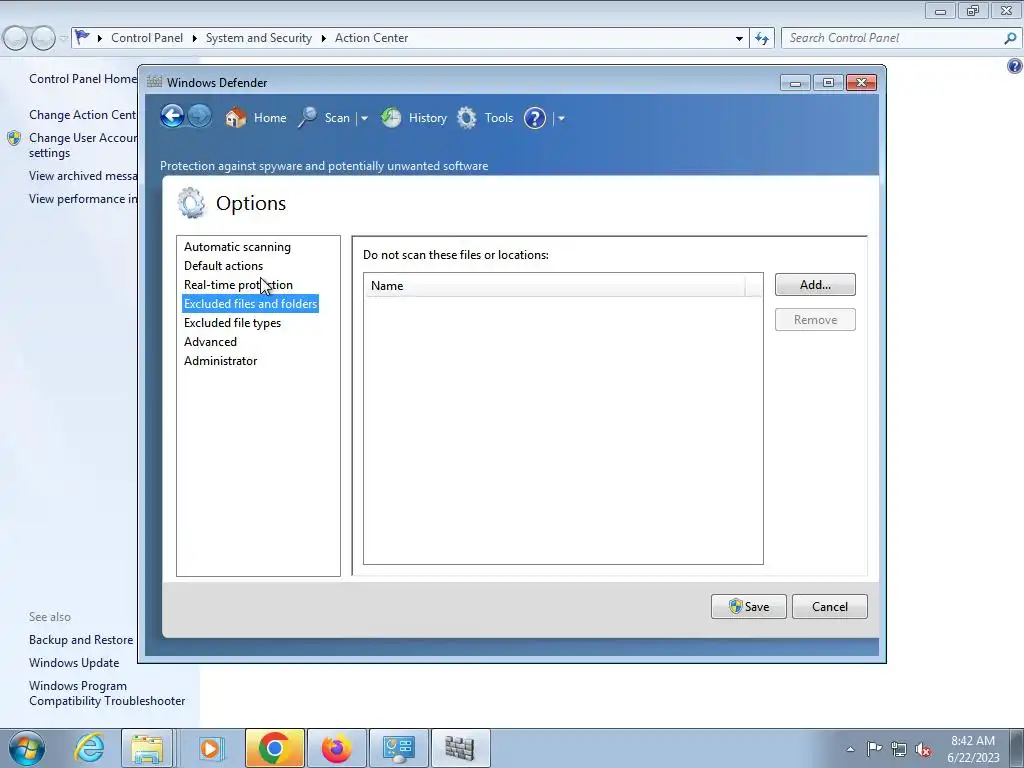Select Advanced option
The height and width of the screenshot is (768, 1024).
pos(210,342)
